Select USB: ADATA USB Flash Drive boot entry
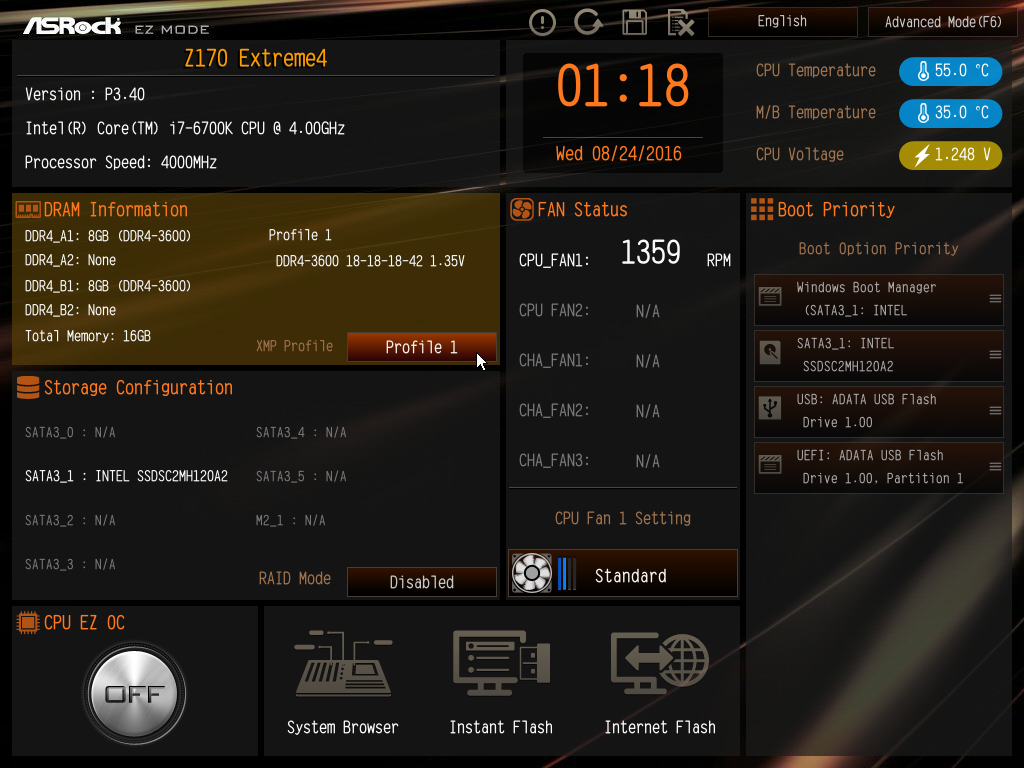 (x=878, y=412)
